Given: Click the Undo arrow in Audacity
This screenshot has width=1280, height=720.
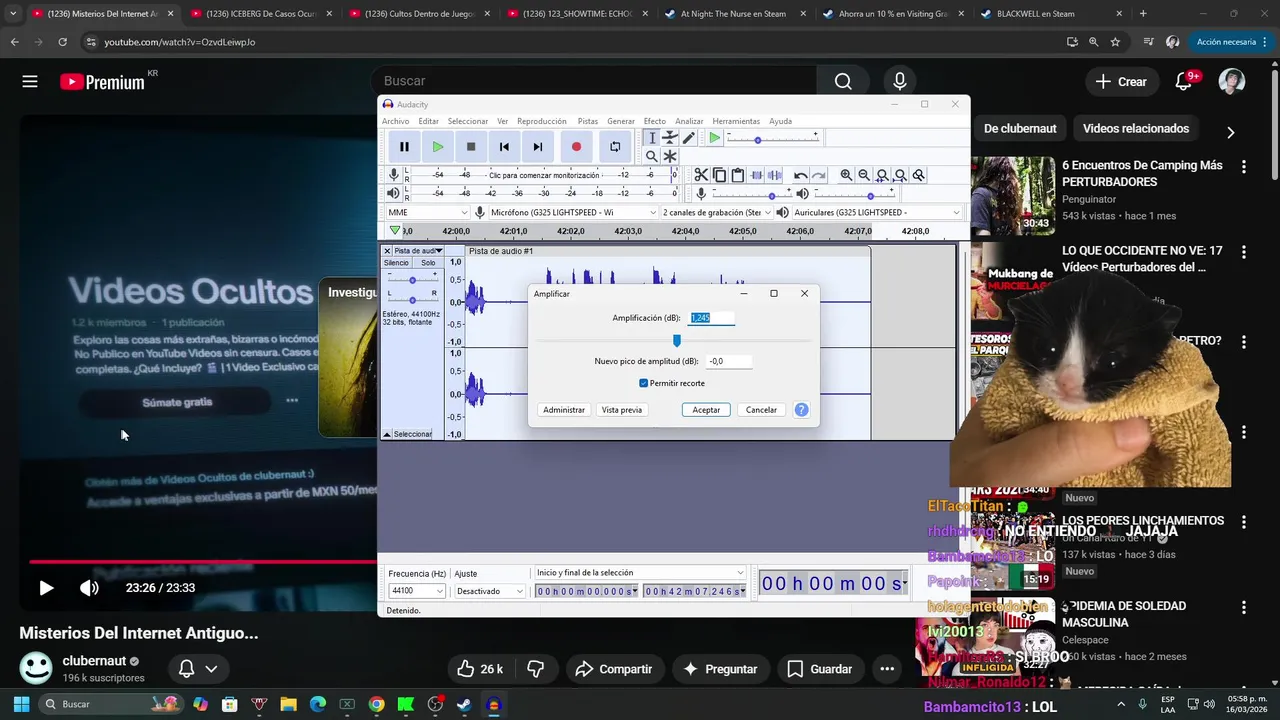Looking at the screenshot, I should click(800, 175).
